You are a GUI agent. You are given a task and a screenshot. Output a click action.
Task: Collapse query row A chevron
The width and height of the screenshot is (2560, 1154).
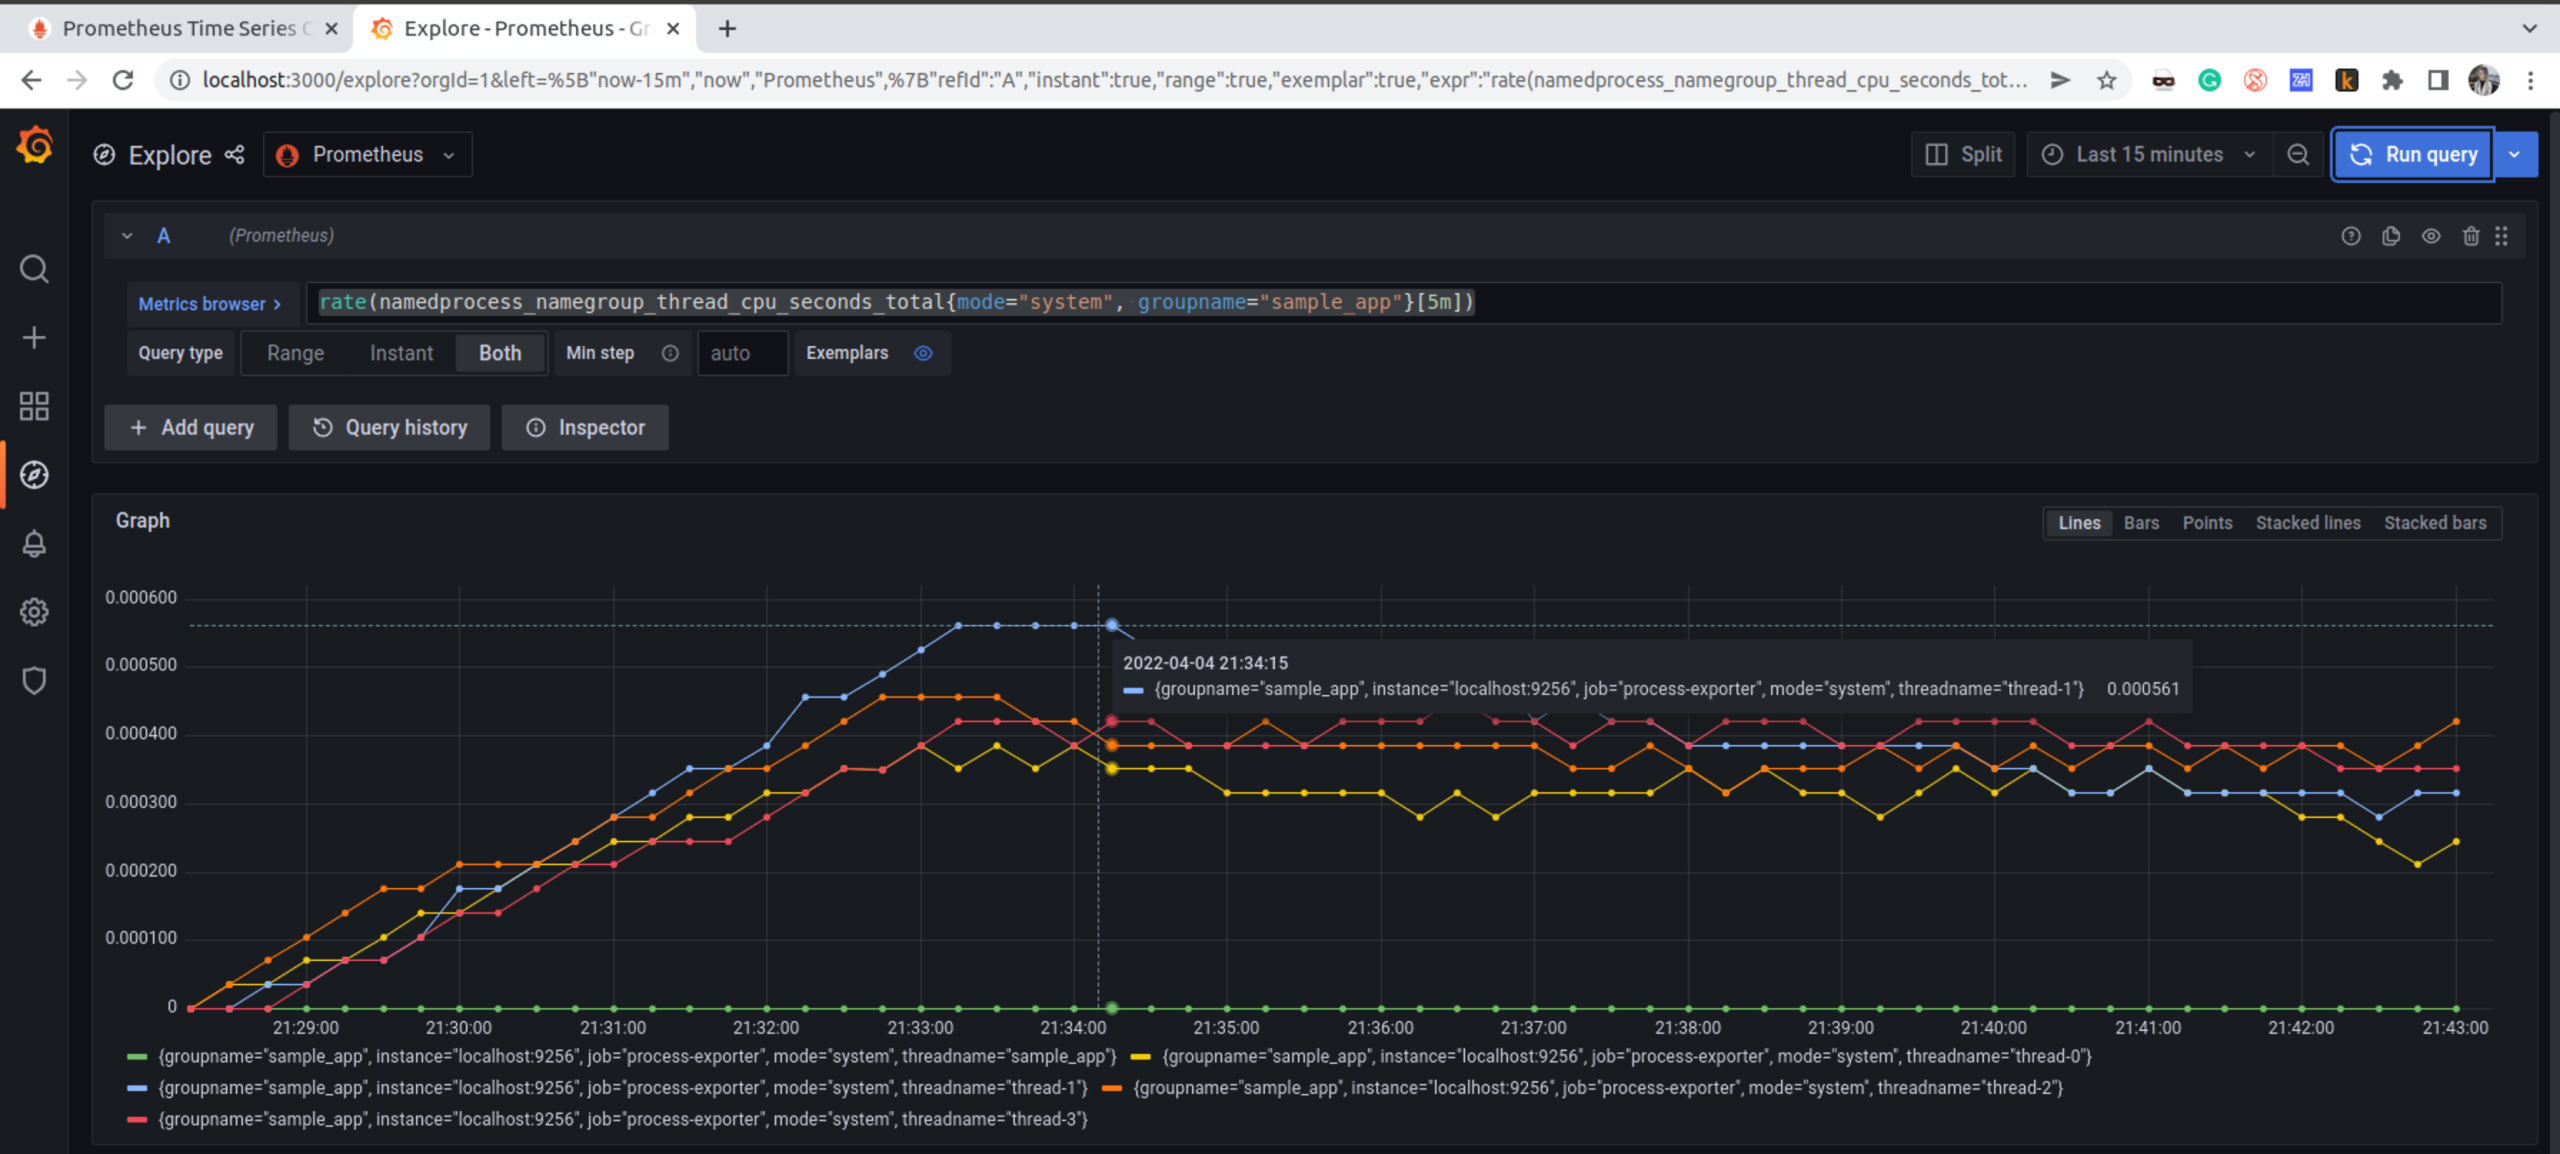coord(127,236)
